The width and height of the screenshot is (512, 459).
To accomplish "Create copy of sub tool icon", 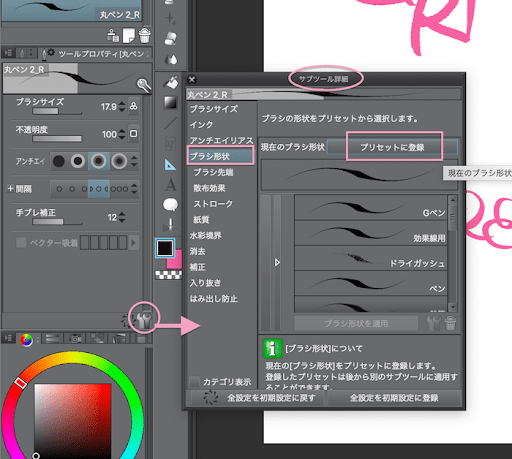I will tap(129, 36).
